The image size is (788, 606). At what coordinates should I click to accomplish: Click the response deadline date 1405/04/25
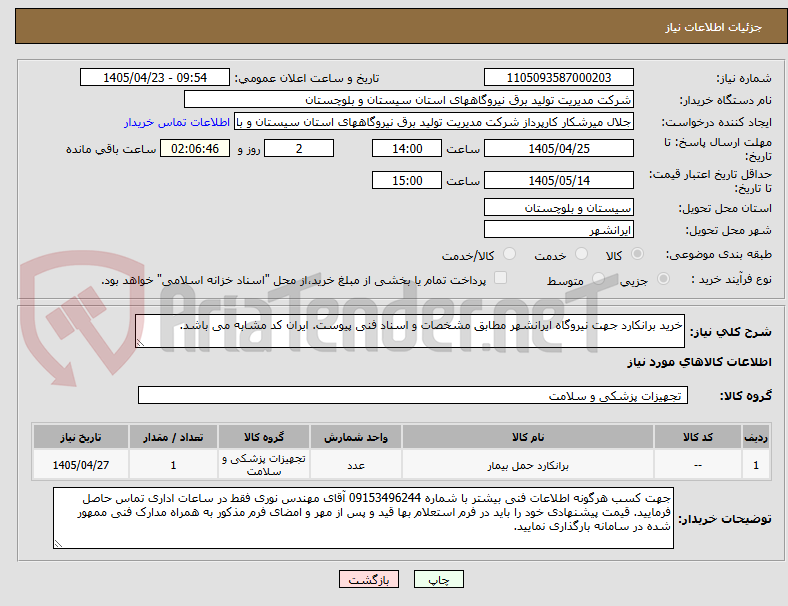[x=559, y=149]
